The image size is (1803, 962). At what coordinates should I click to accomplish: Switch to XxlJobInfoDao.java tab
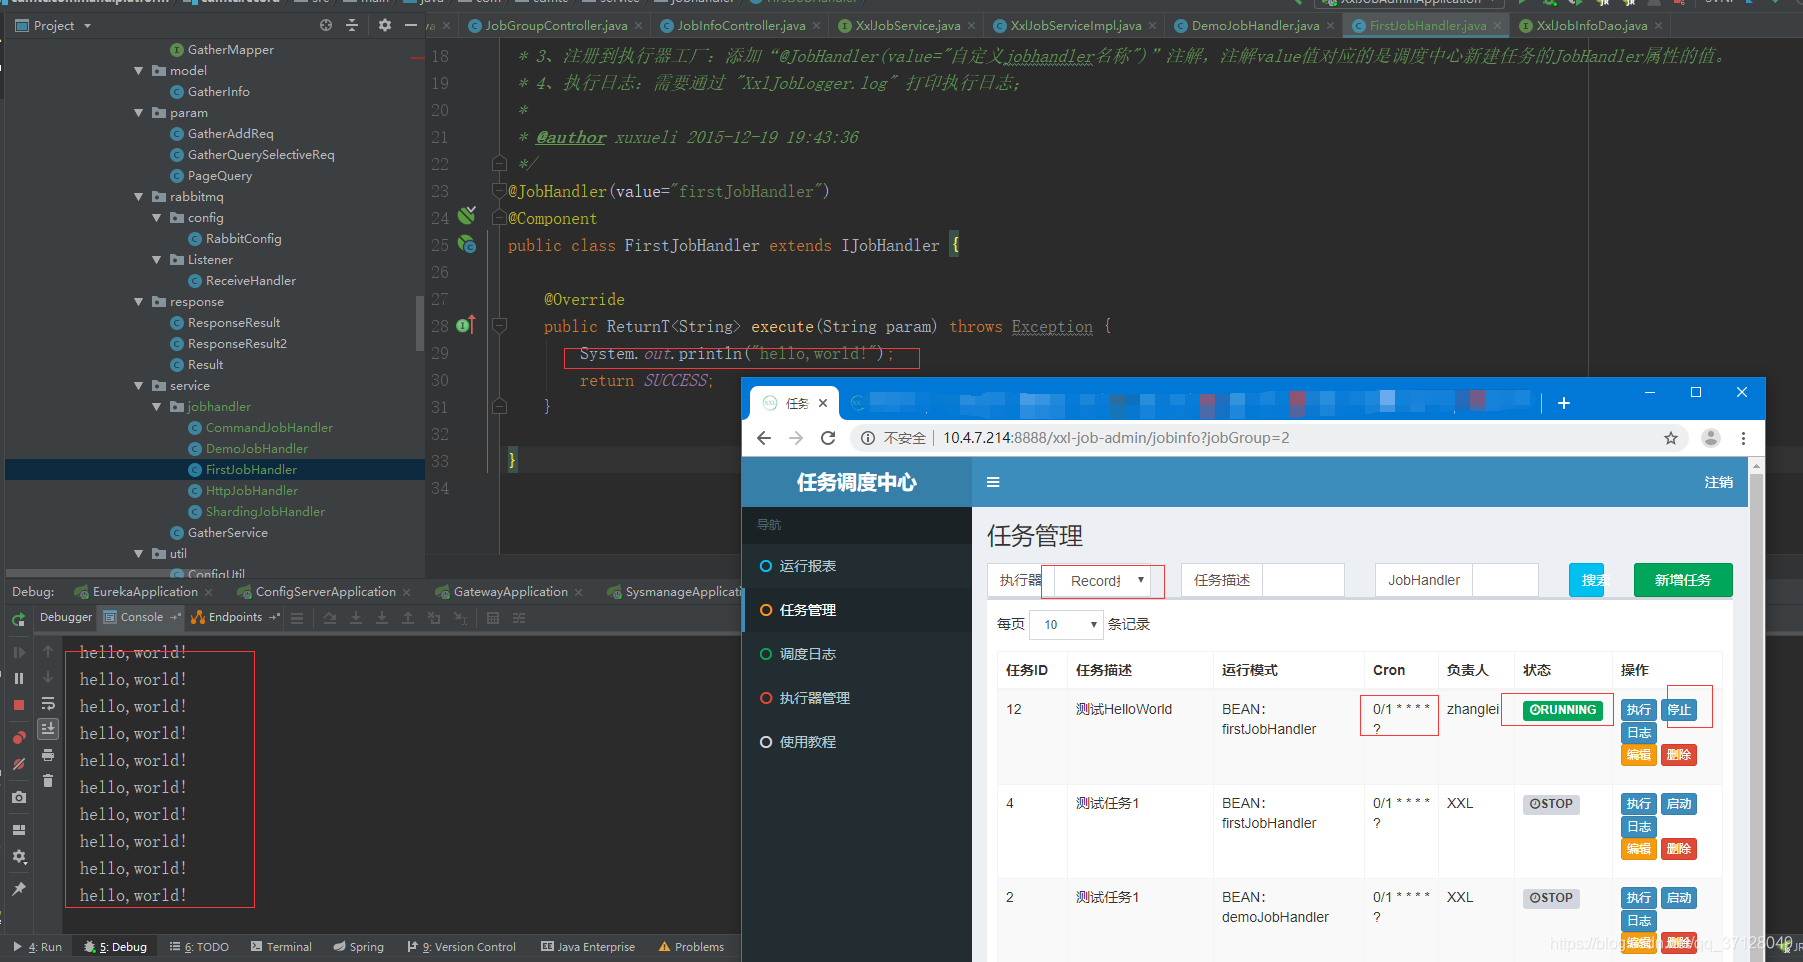click(1591, 25)
